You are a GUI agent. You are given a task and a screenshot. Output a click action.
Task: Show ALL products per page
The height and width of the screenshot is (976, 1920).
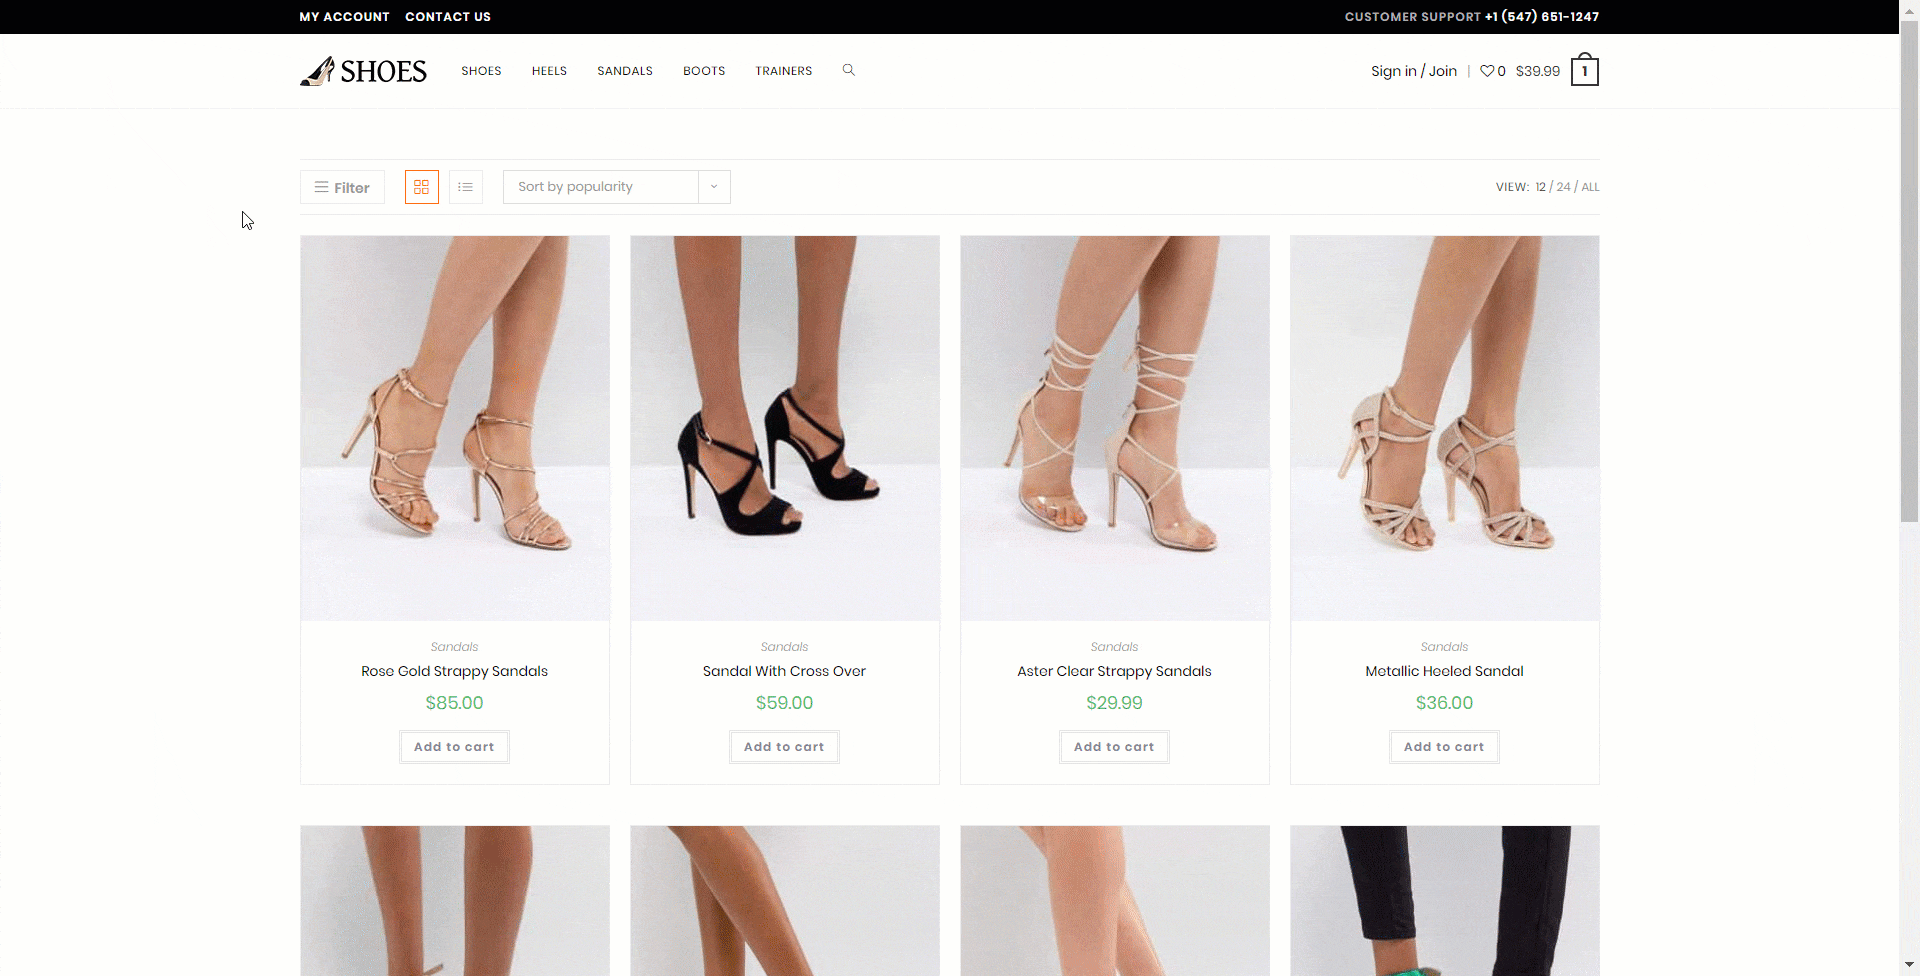tap(1590, 187)
